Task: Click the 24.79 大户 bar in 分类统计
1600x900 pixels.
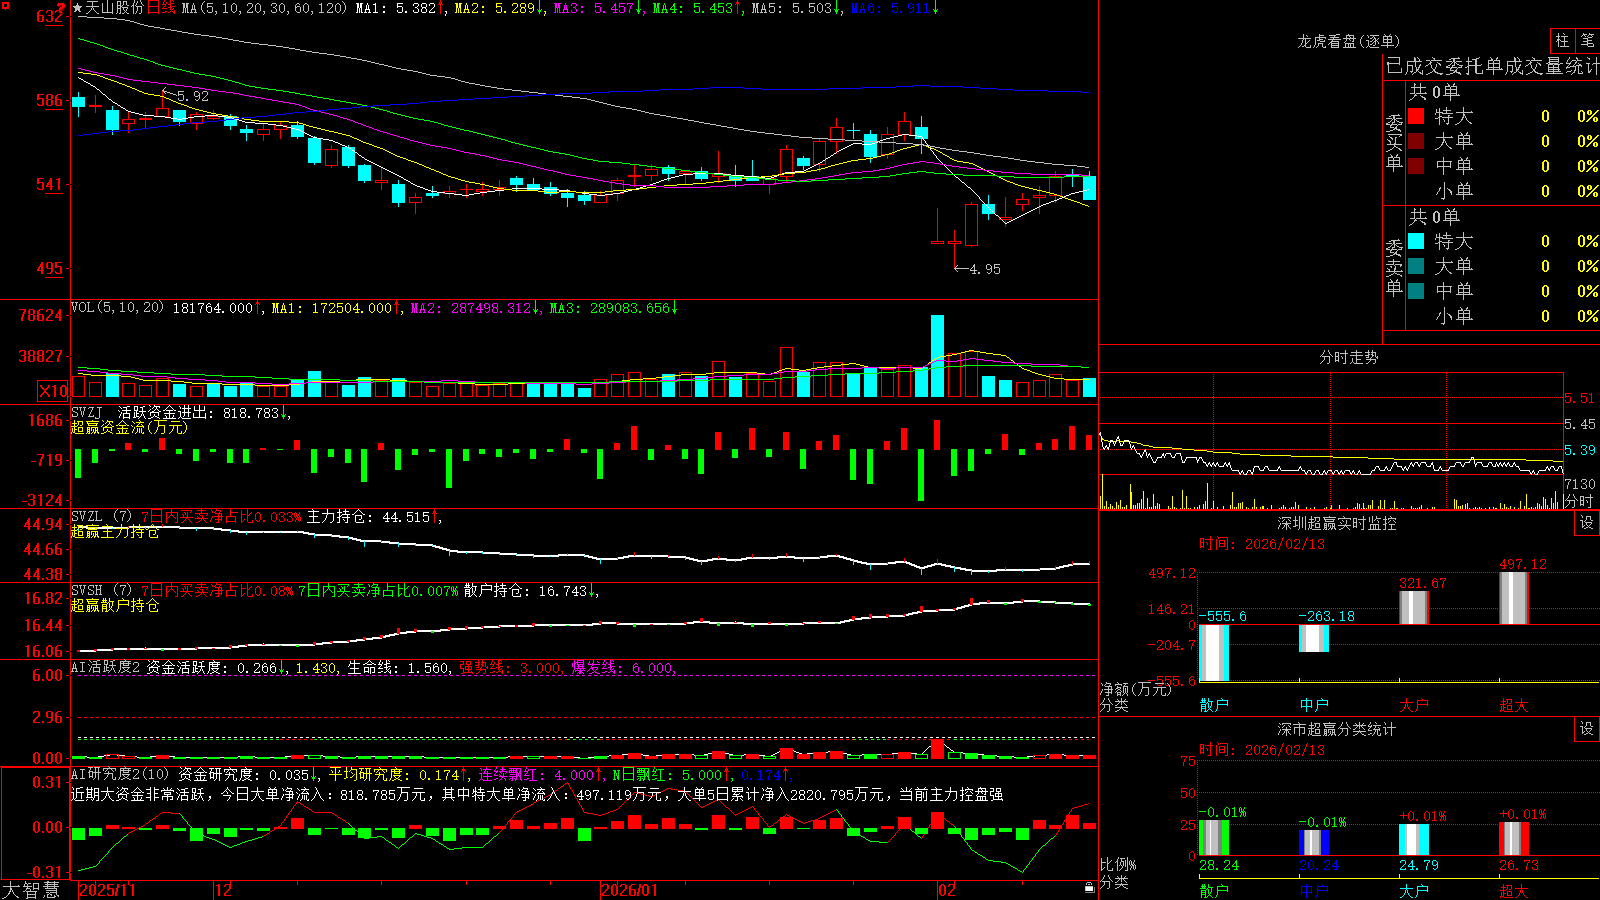Action: coord(1414,840)
